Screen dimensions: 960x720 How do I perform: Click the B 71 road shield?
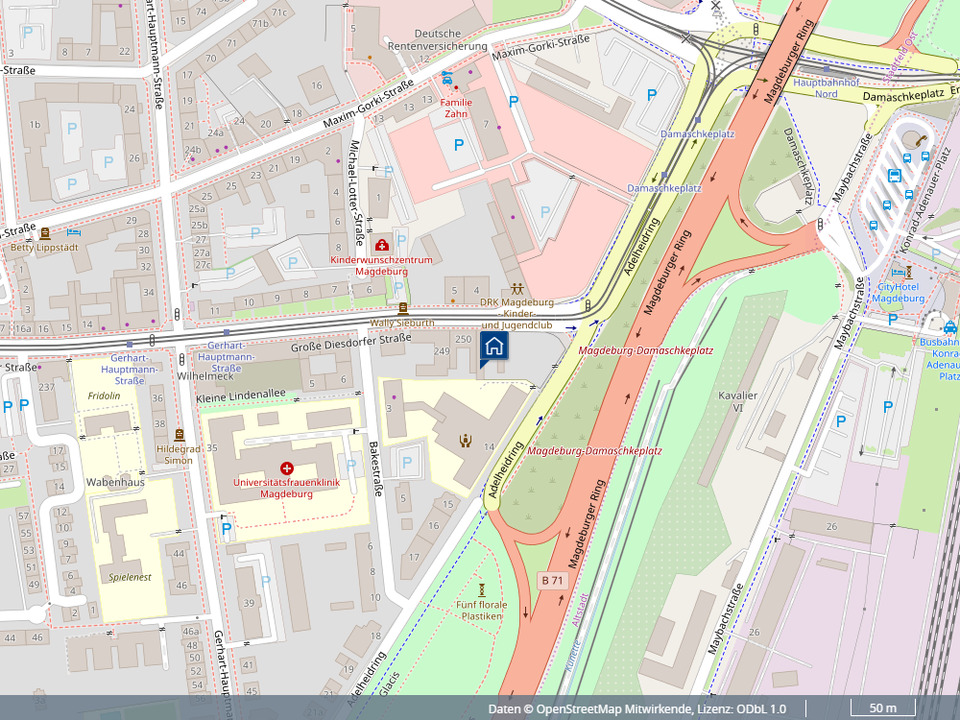[x=553, y=580]
